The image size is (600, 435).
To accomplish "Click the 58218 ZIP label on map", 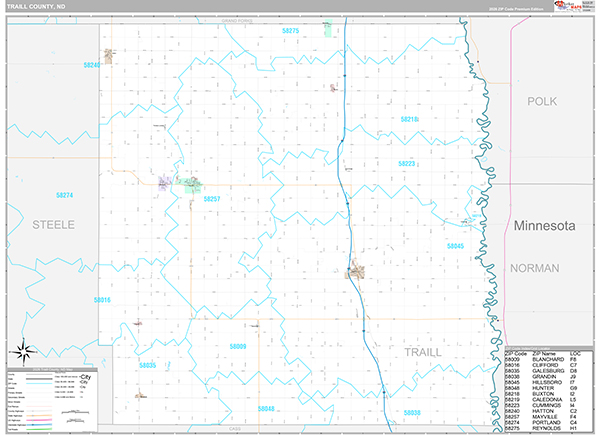I will coord(409,119).
